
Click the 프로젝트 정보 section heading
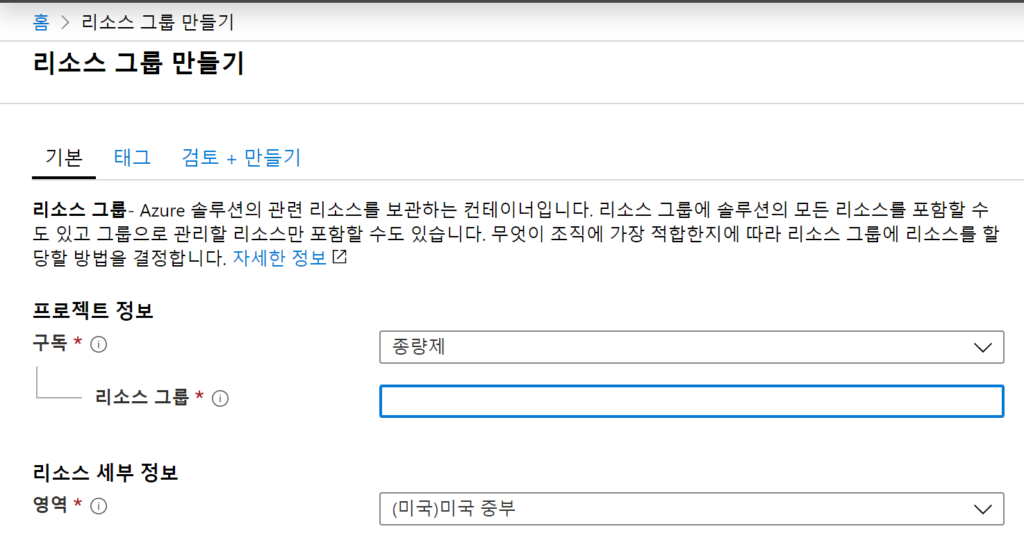pyautogui.click(x=93, y=310)
